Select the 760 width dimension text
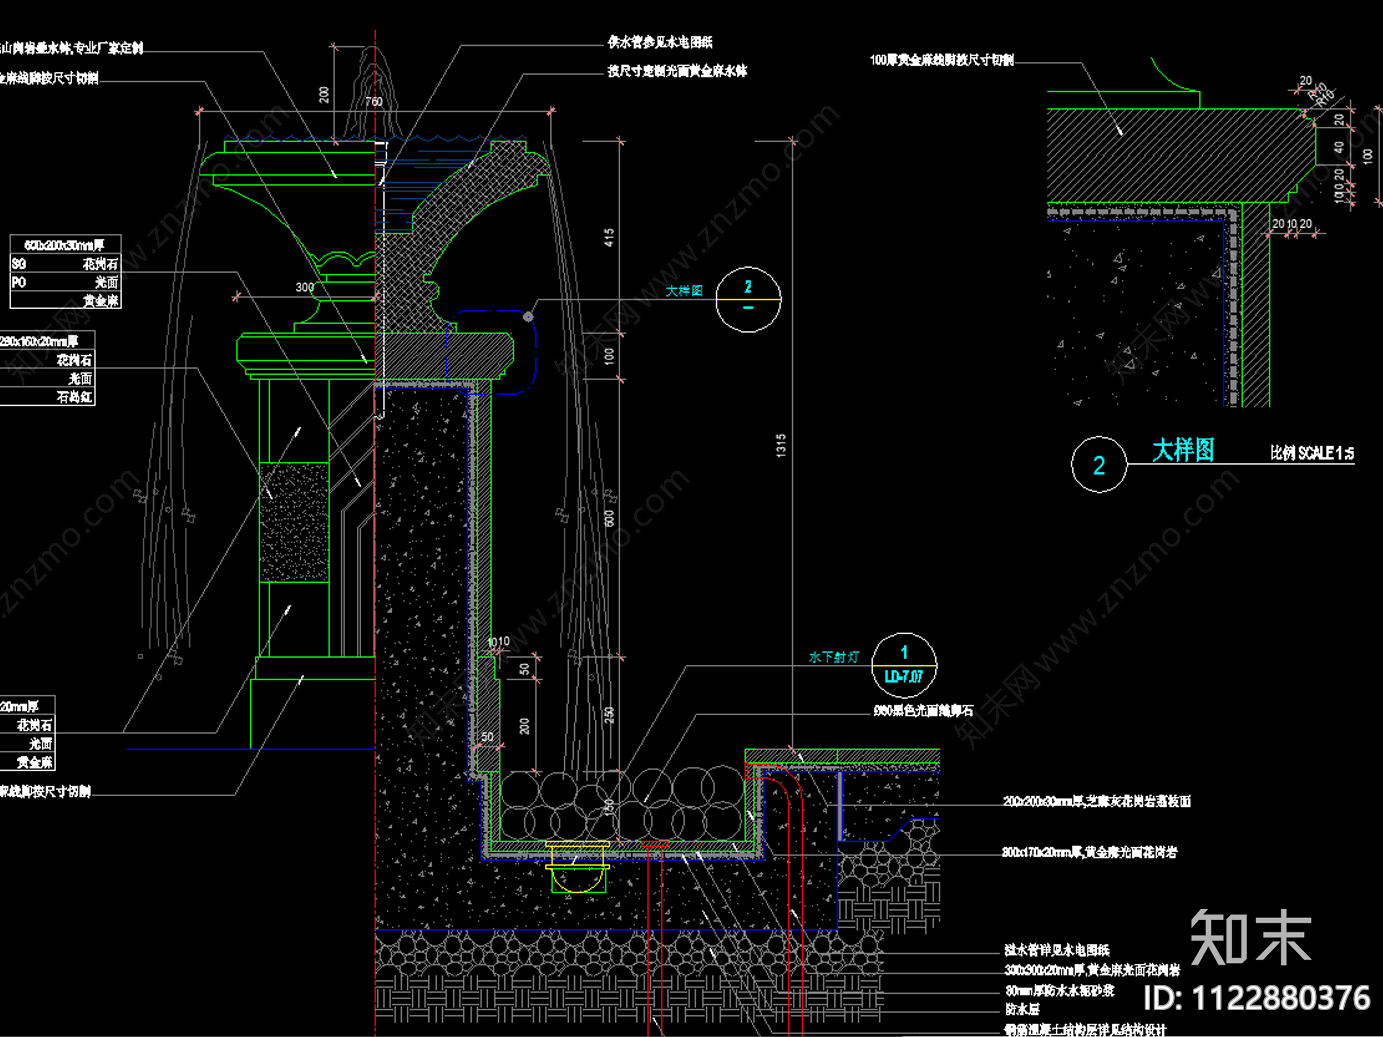The width and height of the screenshot is (1383, 1037). [x=374, y=102]
